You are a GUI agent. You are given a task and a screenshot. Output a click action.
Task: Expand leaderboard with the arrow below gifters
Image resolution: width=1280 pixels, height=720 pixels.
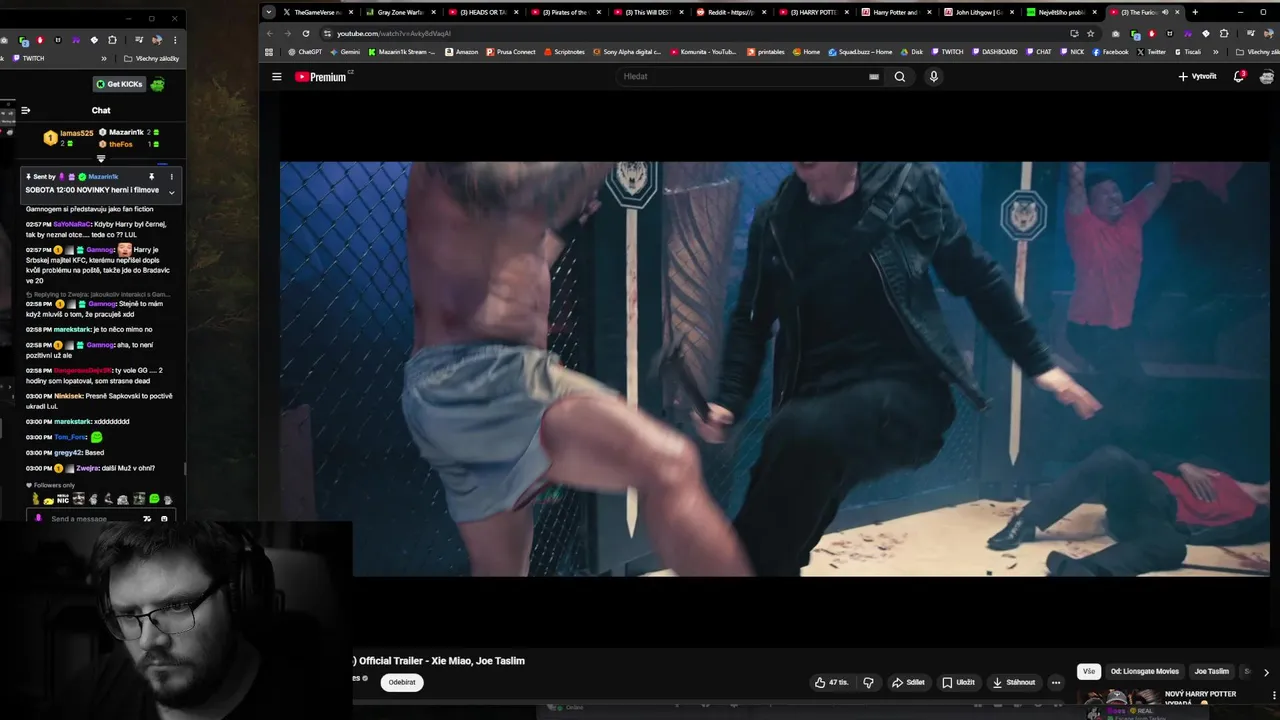point(101,158)
